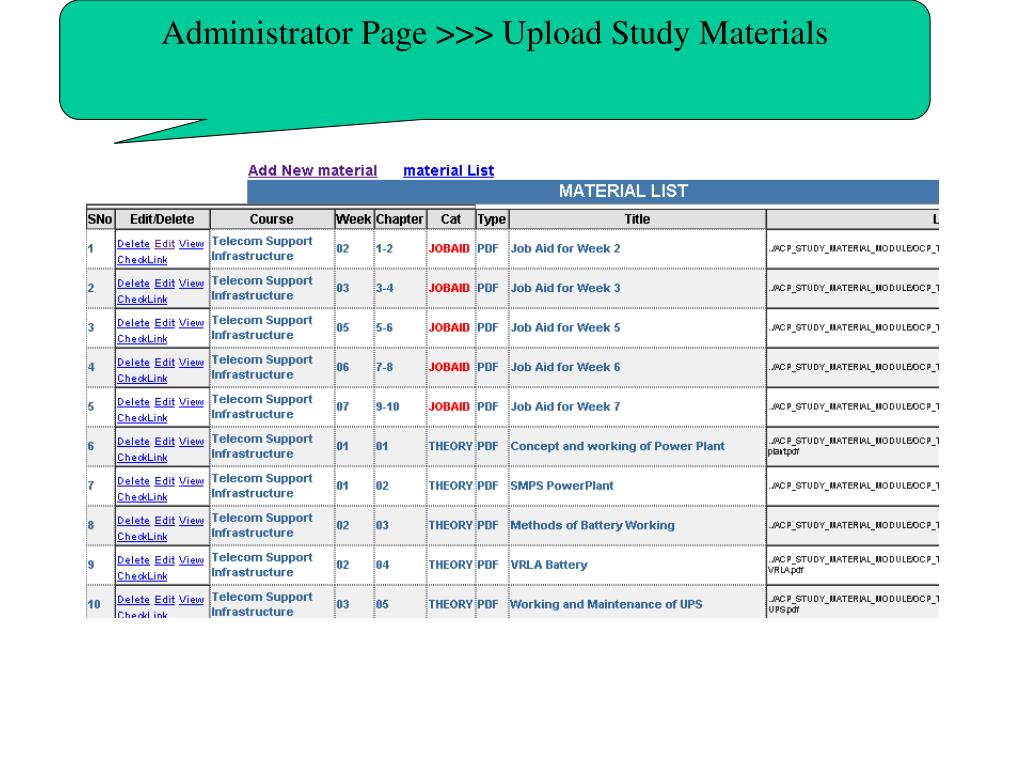Delete the SMPS PowerPlant row
The width and height of the screenshot is (1024, 768).
[x=133, y=481]
